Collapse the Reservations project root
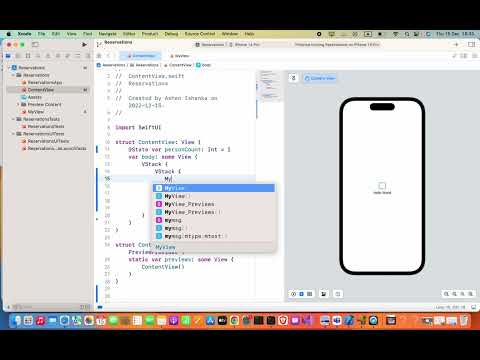Screen dimensions: 480x360 [x=9, y=68]
